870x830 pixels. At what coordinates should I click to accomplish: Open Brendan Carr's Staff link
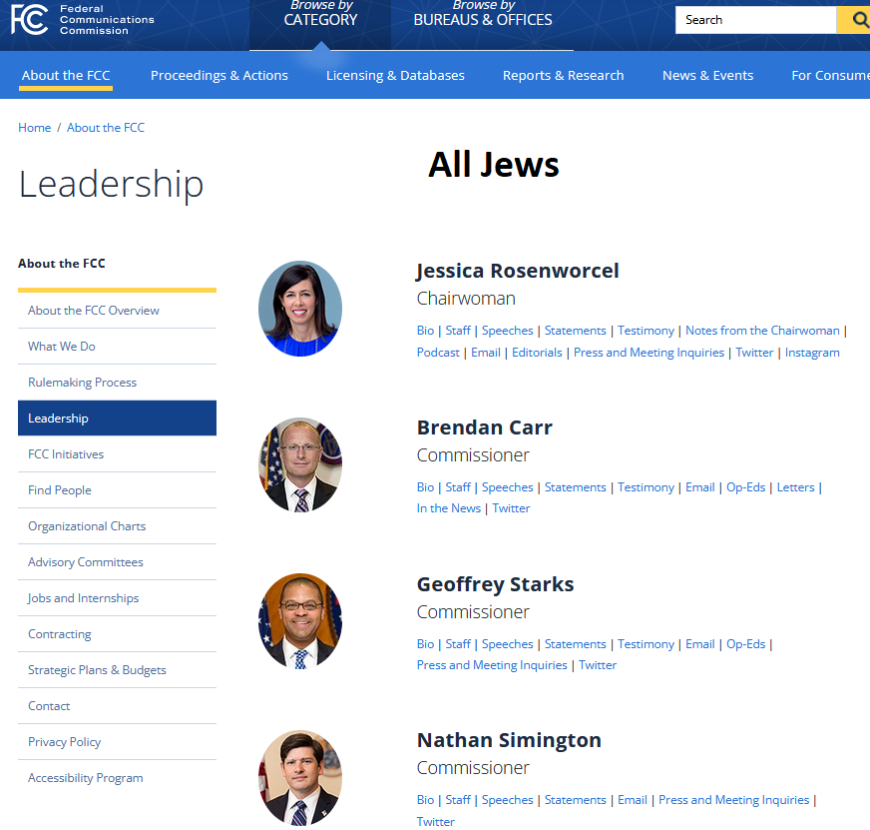(x=458, y=487)
